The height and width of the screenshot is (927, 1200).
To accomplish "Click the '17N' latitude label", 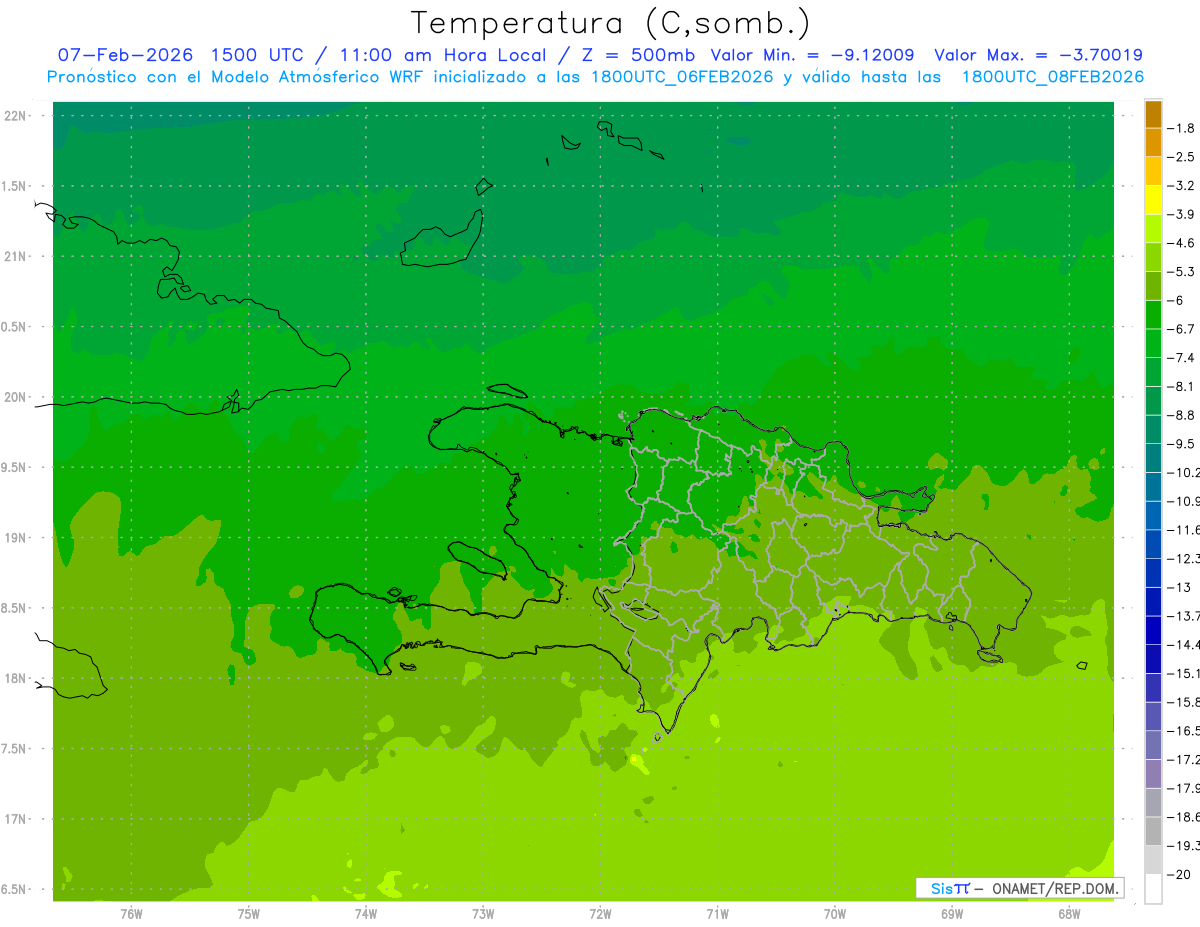I will [16, 819].
